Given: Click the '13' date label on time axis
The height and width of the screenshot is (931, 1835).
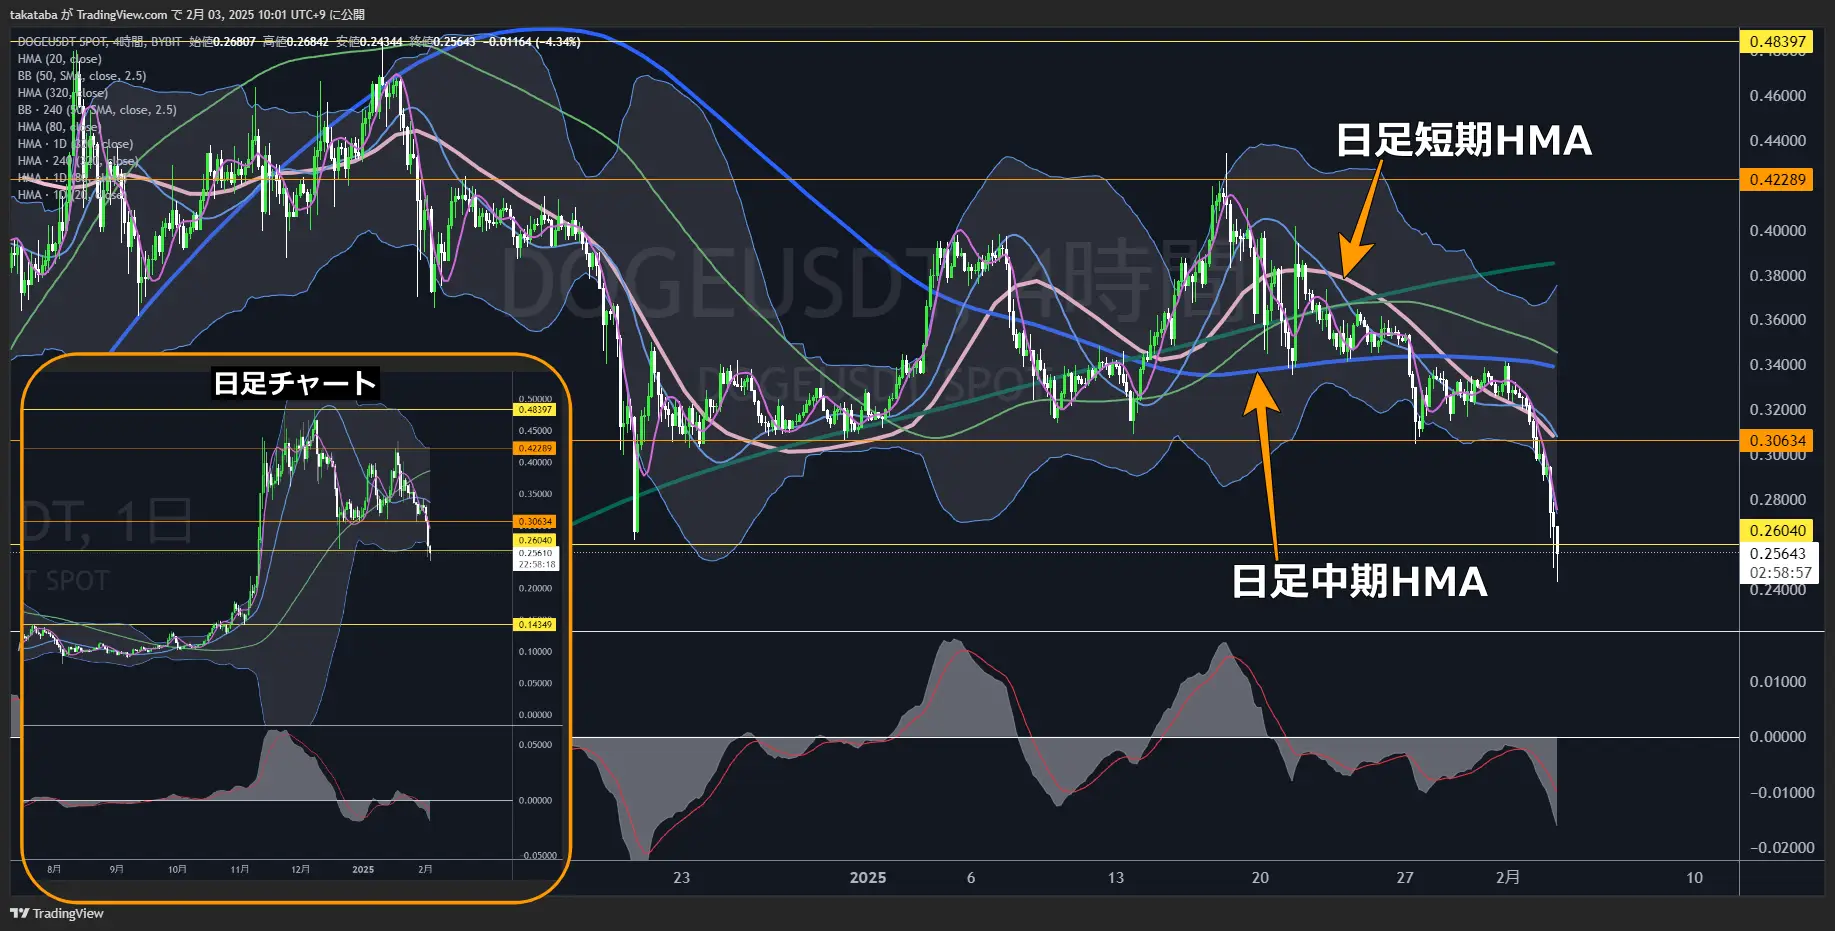Looking at the screenshot, I should (x=1116, y=878).
